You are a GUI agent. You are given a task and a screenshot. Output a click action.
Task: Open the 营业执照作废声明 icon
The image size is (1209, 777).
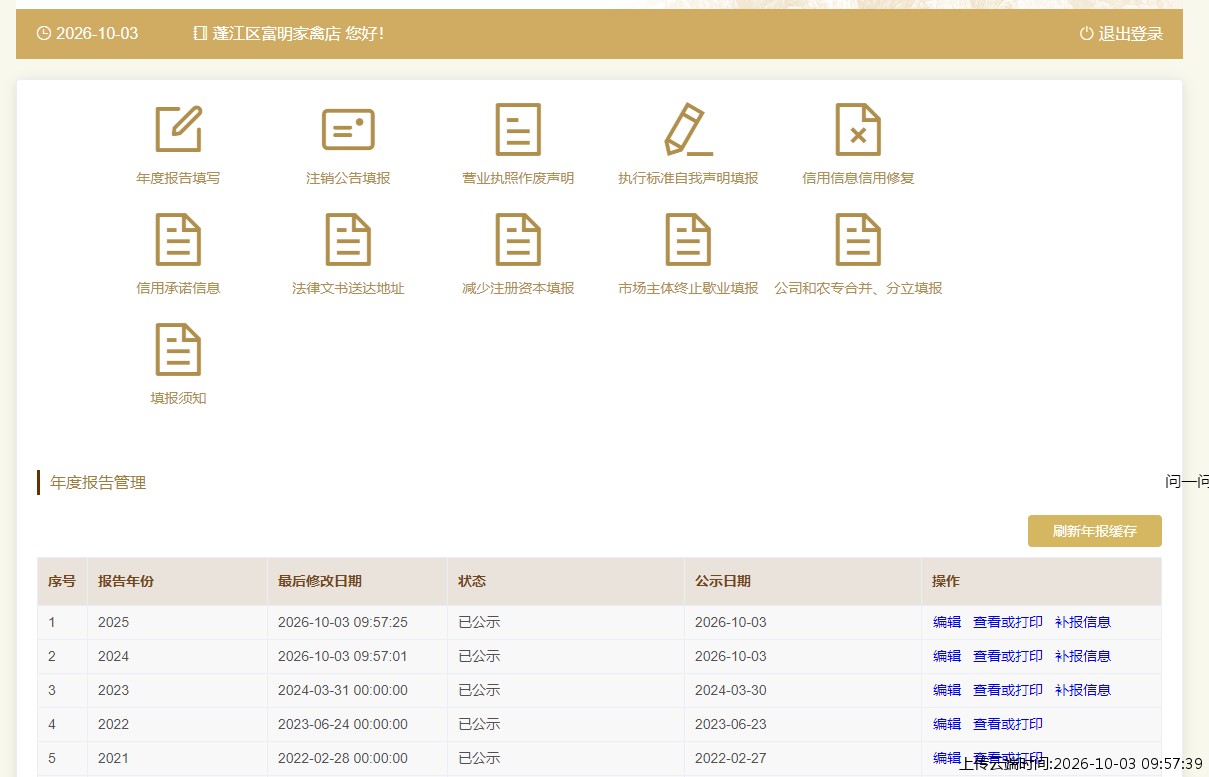tap(518, 130)
